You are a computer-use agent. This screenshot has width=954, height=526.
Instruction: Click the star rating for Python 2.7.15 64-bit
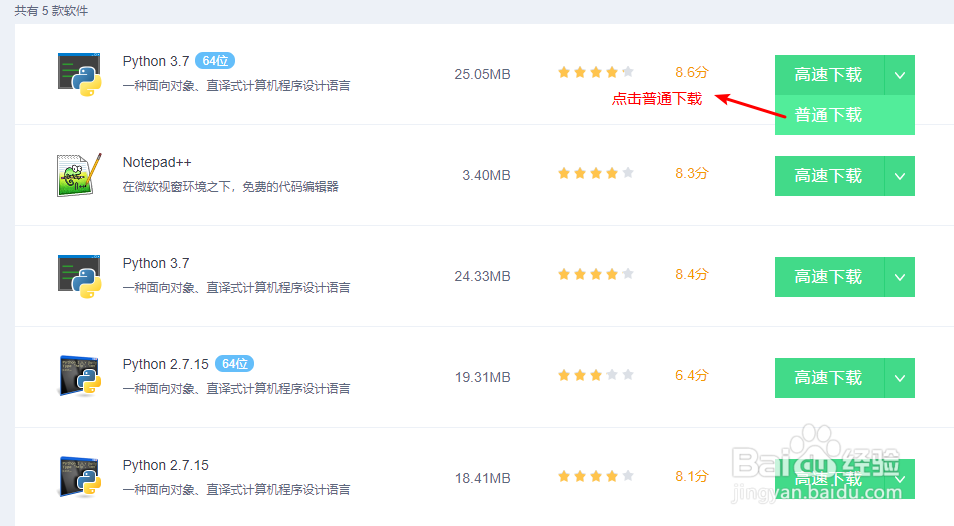coord(596,375)
